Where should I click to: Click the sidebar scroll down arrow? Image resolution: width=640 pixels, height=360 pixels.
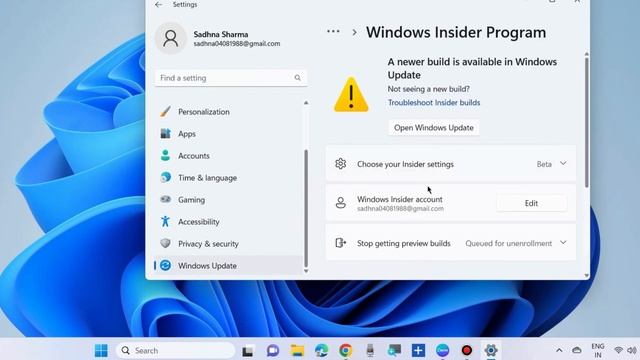pos(306,271)
